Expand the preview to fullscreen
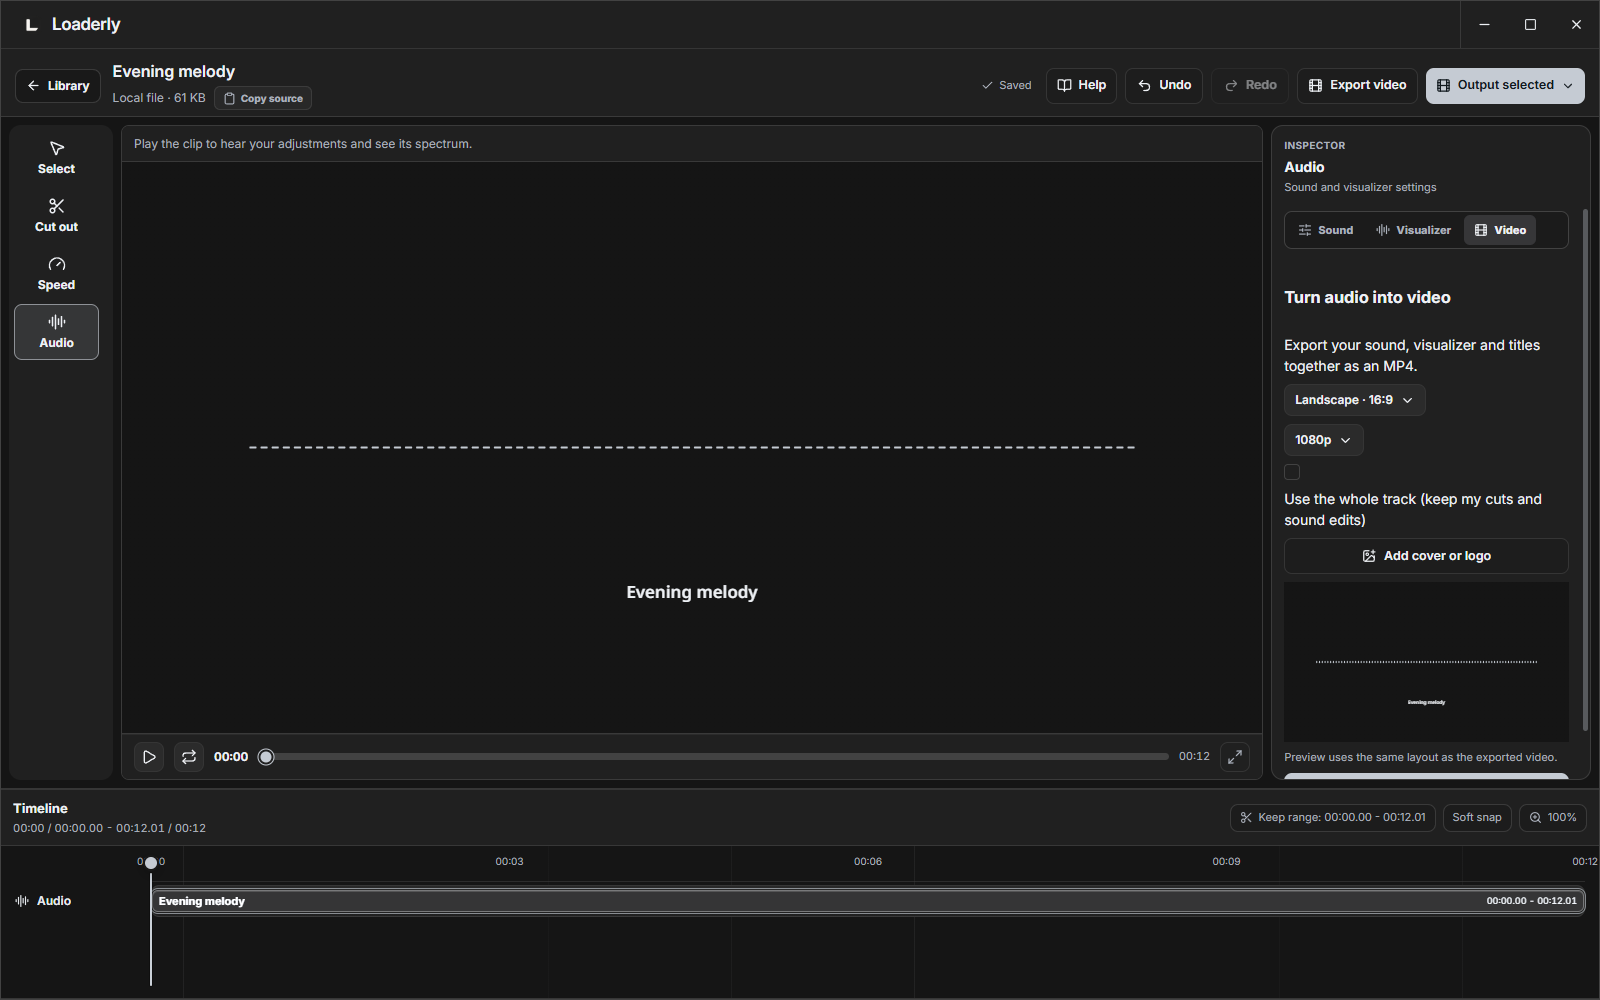1600x1000 pixels. pyautogui.click(x=1235, y=757)
